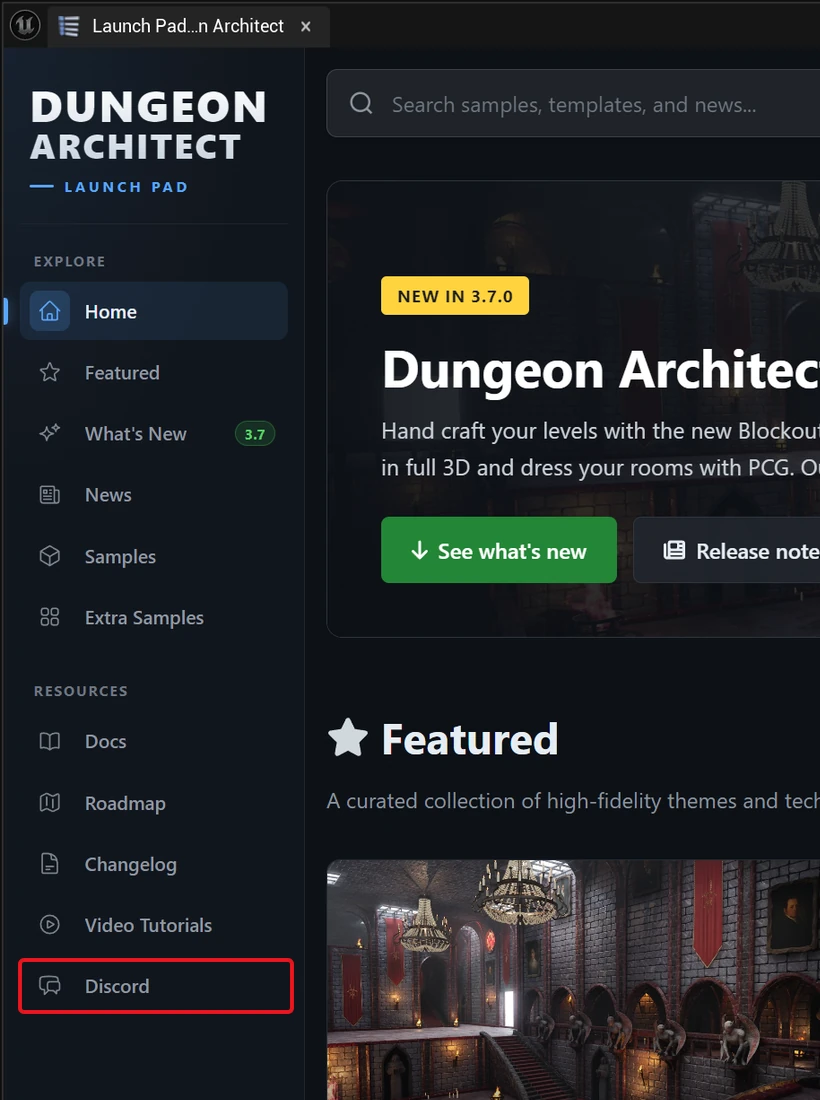Click the Unreal Engine logo icon
Image resolution: width=820 pixels, height=1100 pixels.
25,26
